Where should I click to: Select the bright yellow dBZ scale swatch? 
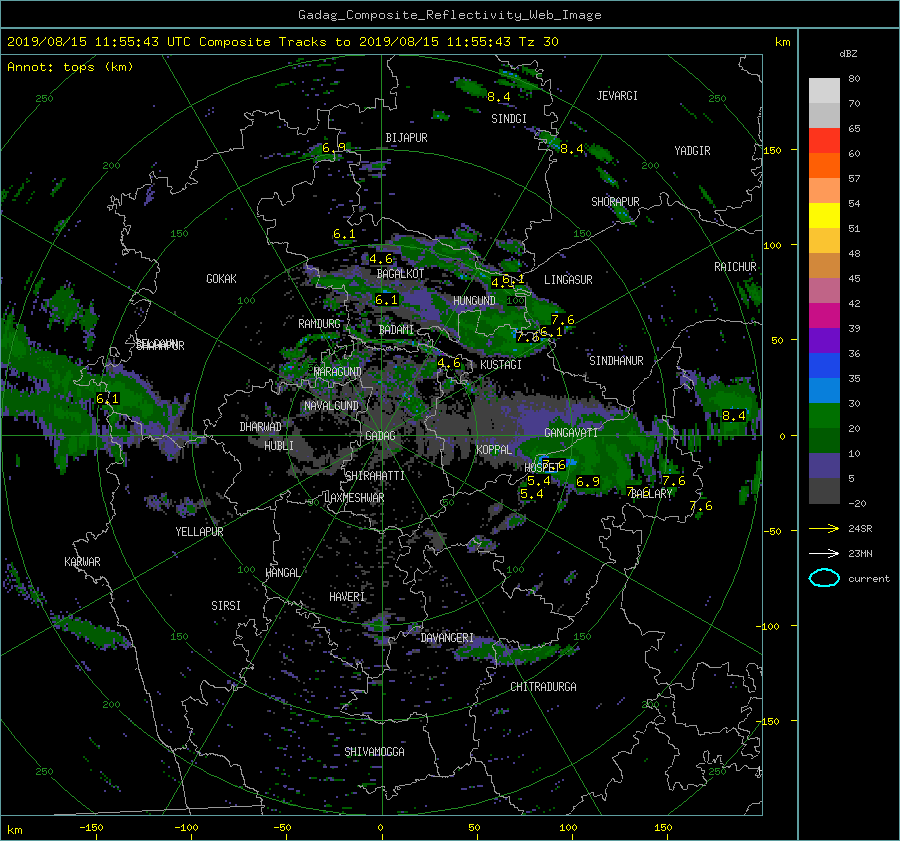(x=824, y=215)
